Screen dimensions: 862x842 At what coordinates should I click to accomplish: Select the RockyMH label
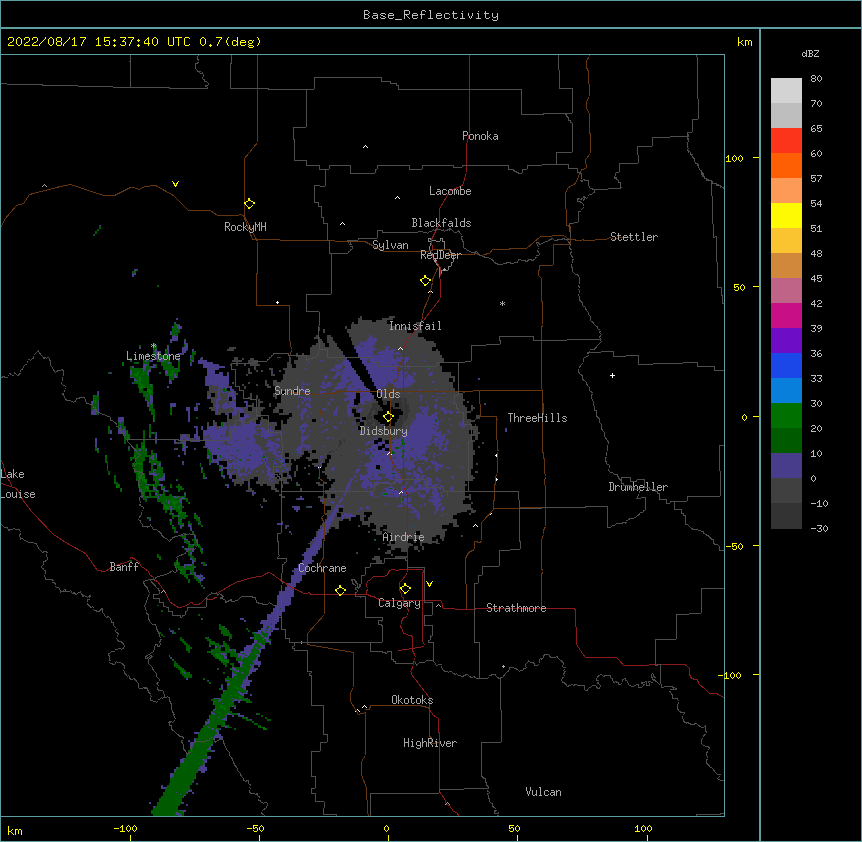tap(245, 227)
